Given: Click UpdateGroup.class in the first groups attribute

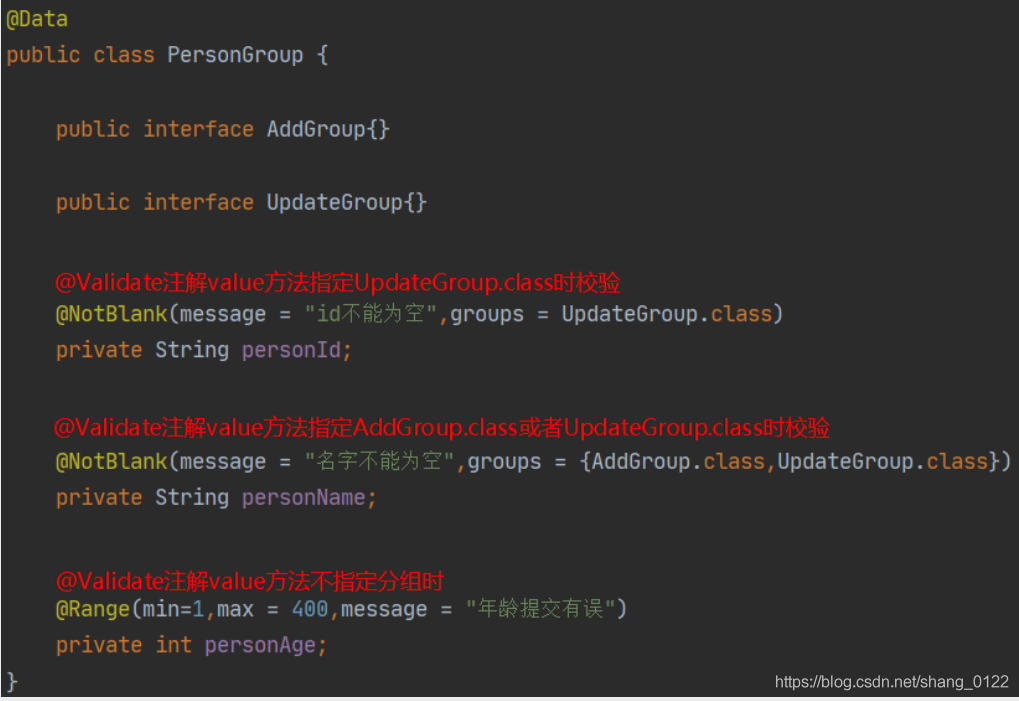Looking at the screenshot, I should coord(666,314).
